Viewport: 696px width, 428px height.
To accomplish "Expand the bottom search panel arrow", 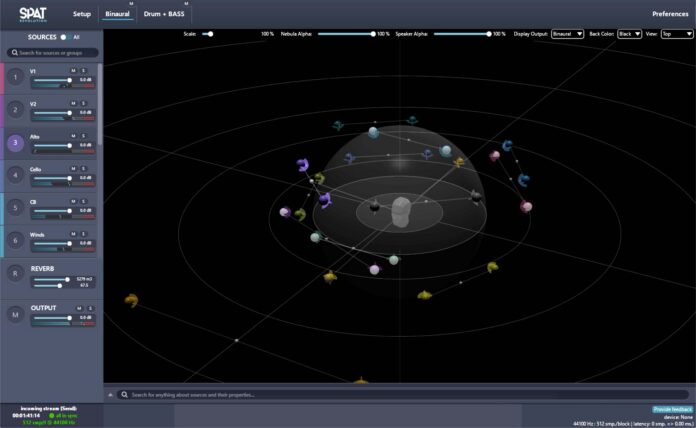I will [111, 395].
